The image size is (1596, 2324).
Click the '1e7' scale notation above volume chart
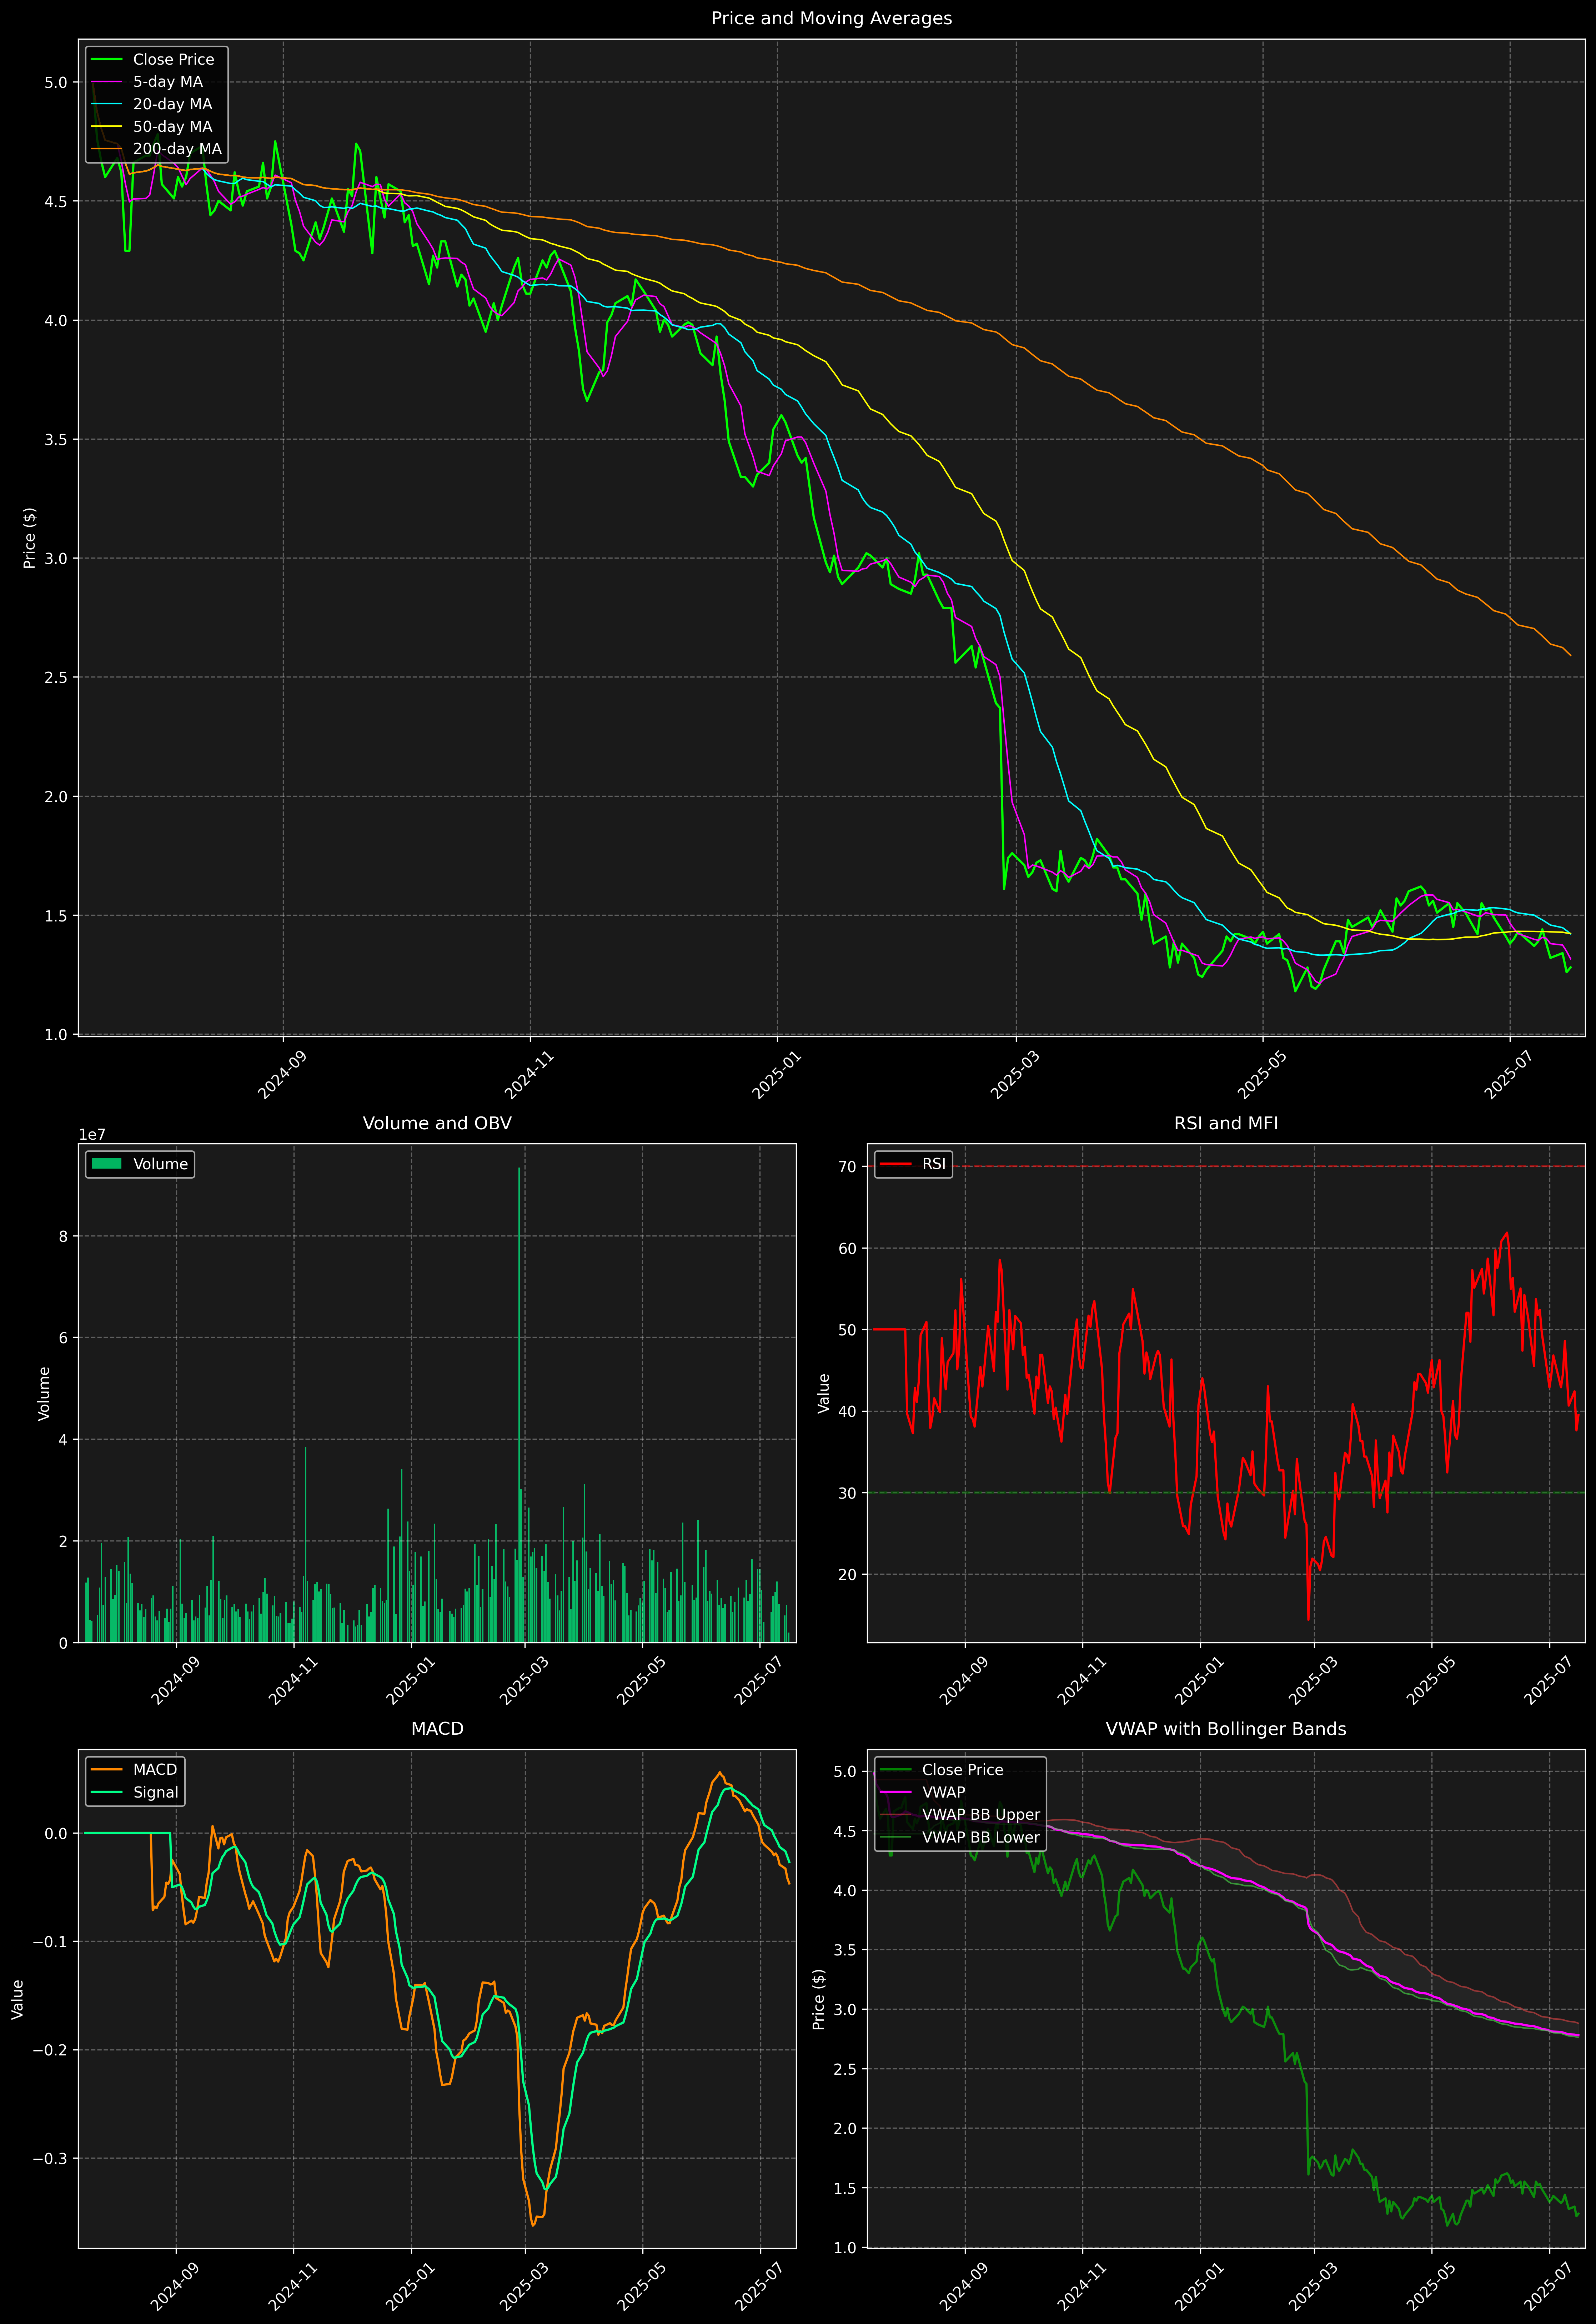click(92, 1135)
